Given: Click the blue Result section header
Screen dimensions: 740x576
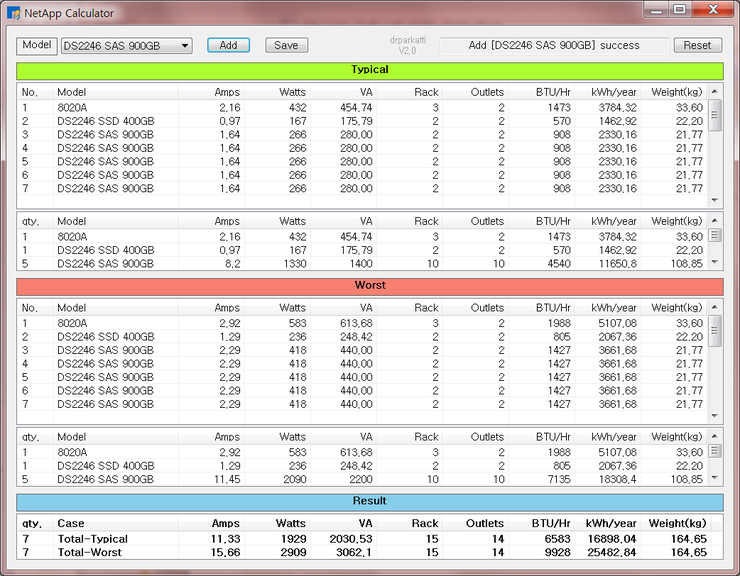Looking at the screenshot, I should point(369,501).
